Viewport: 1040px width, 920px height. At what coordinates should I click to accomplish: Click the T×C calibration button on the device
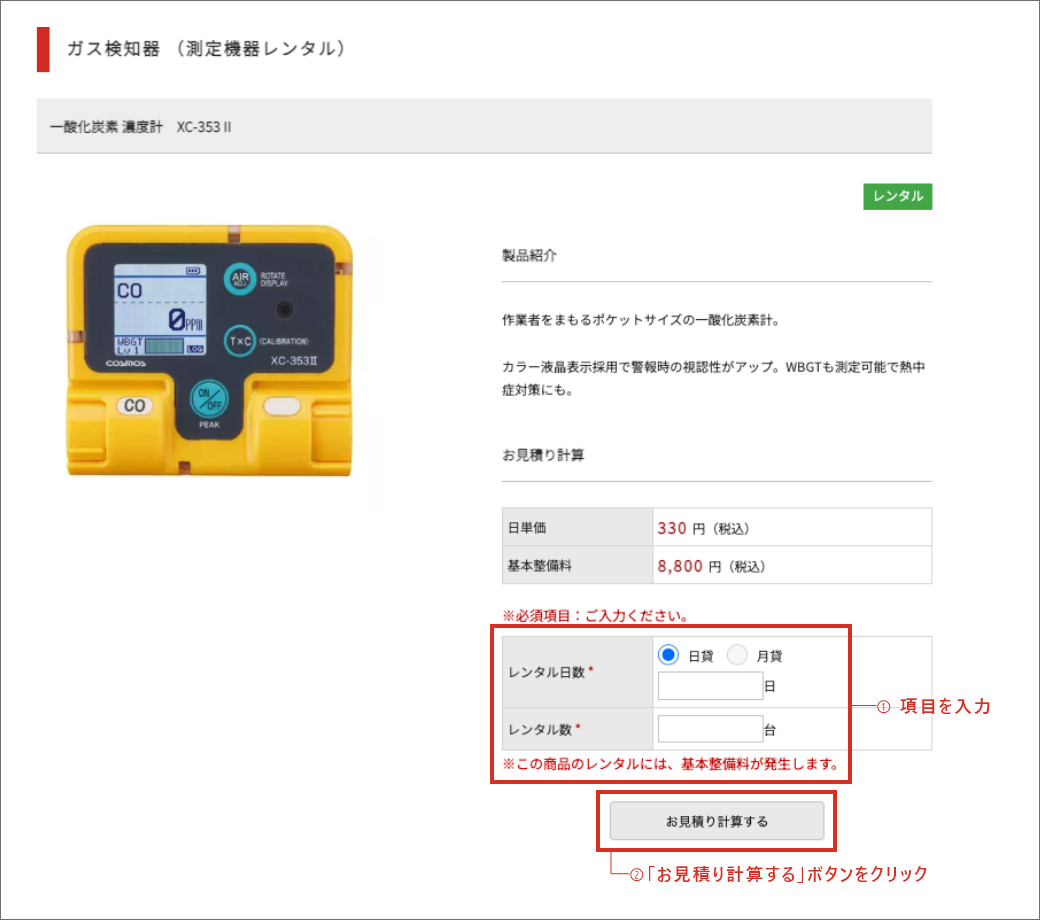tap(239, 341)
